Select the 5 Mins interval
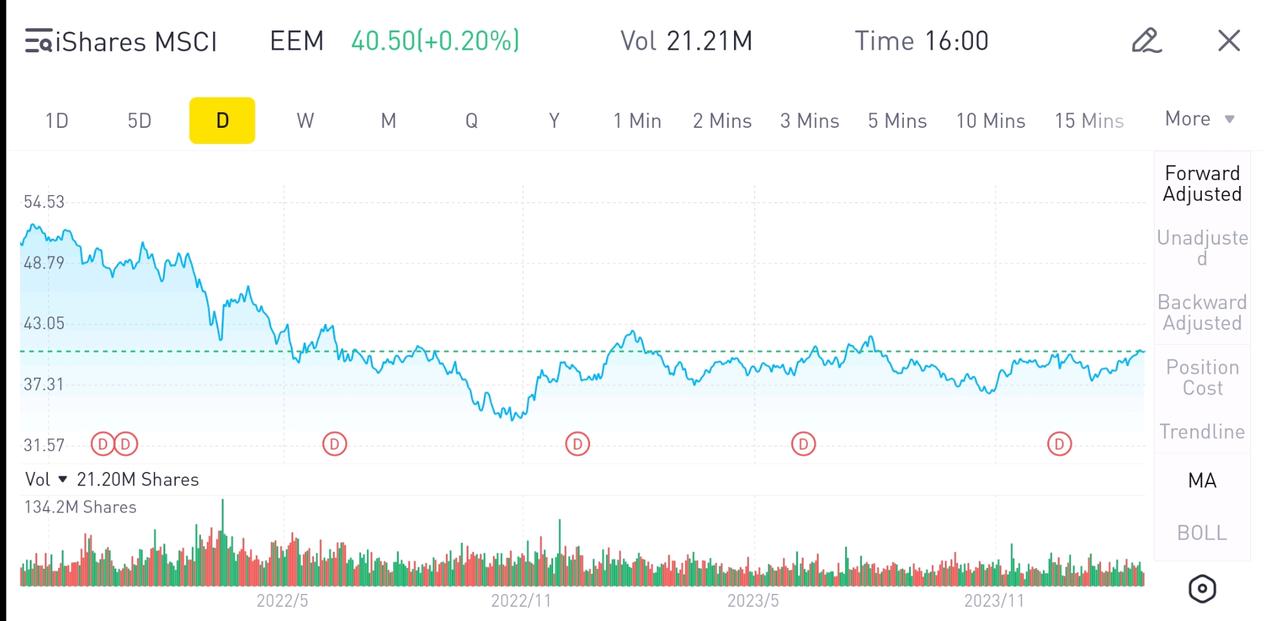1280x621 pixels. tap(897, 120)
